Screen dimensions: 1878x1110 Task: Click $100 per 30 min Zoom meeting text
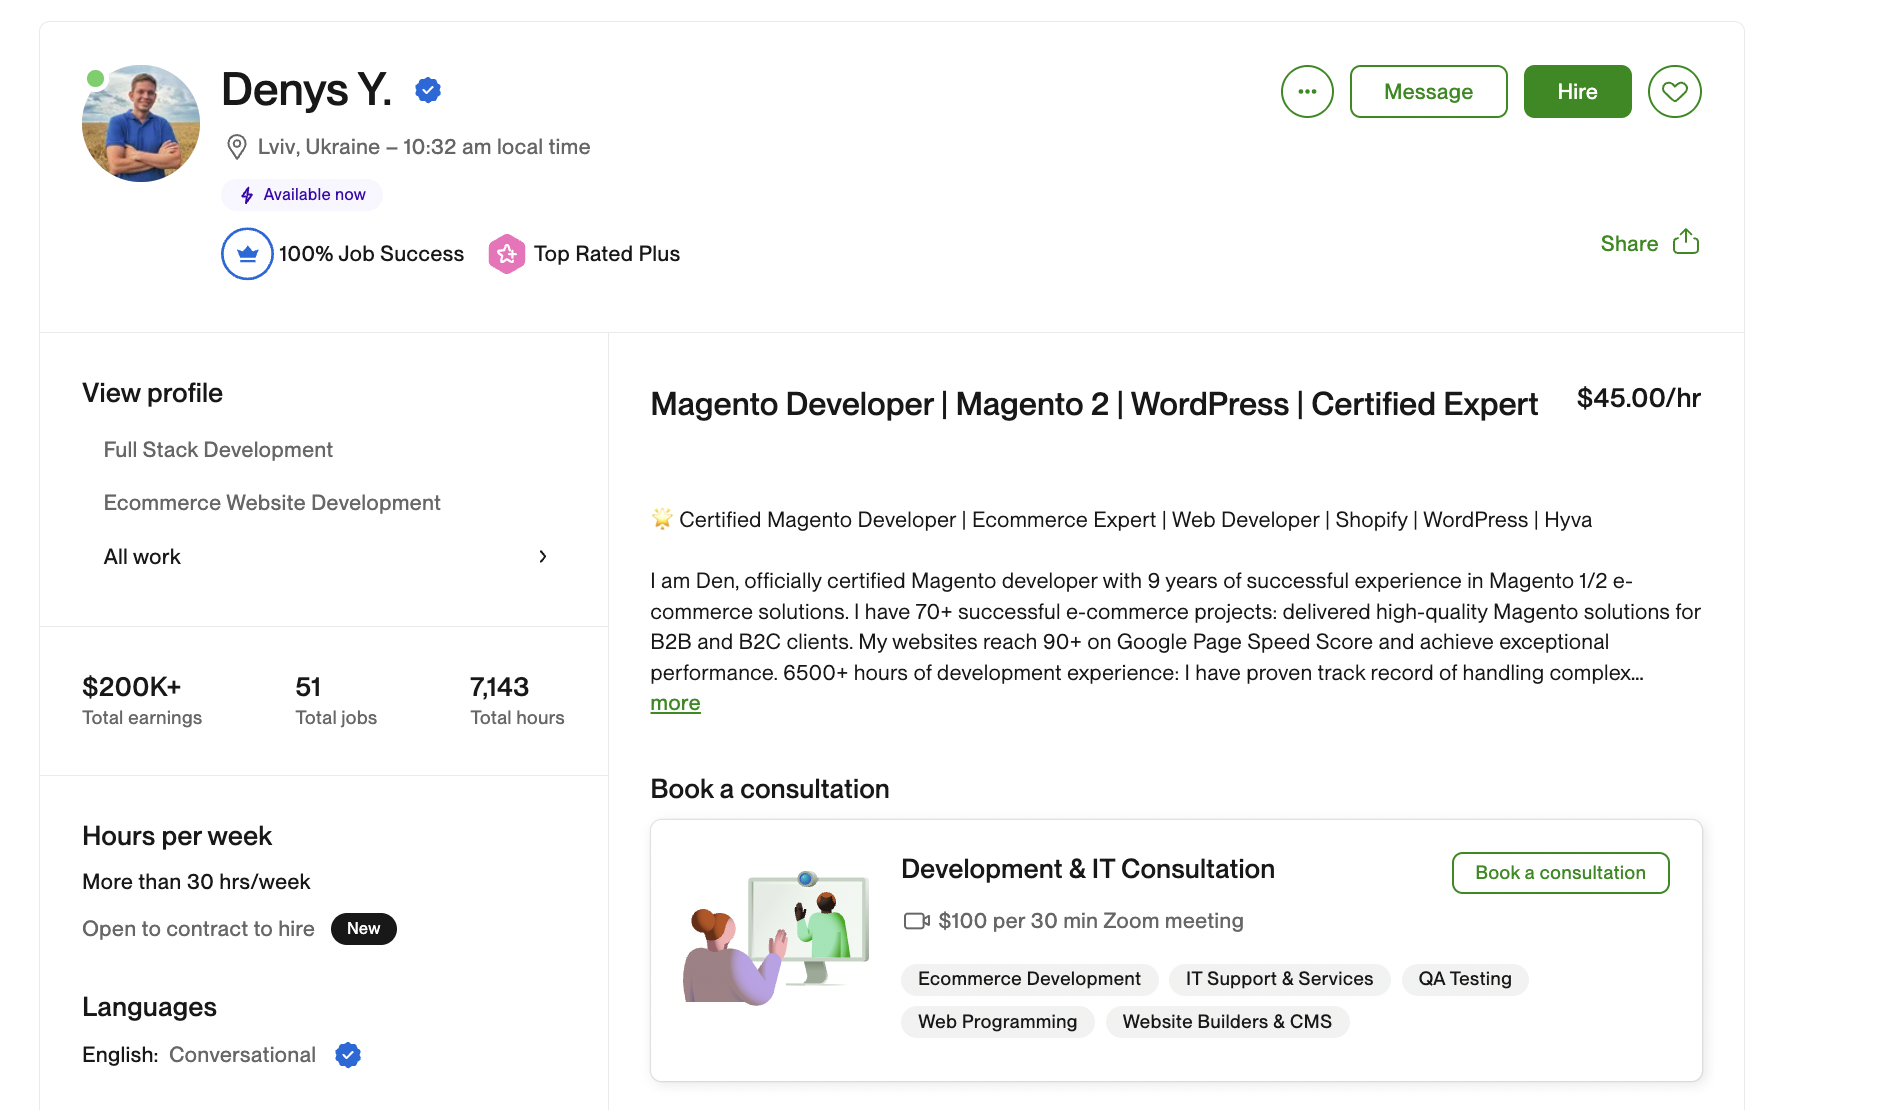(1091, 921)
